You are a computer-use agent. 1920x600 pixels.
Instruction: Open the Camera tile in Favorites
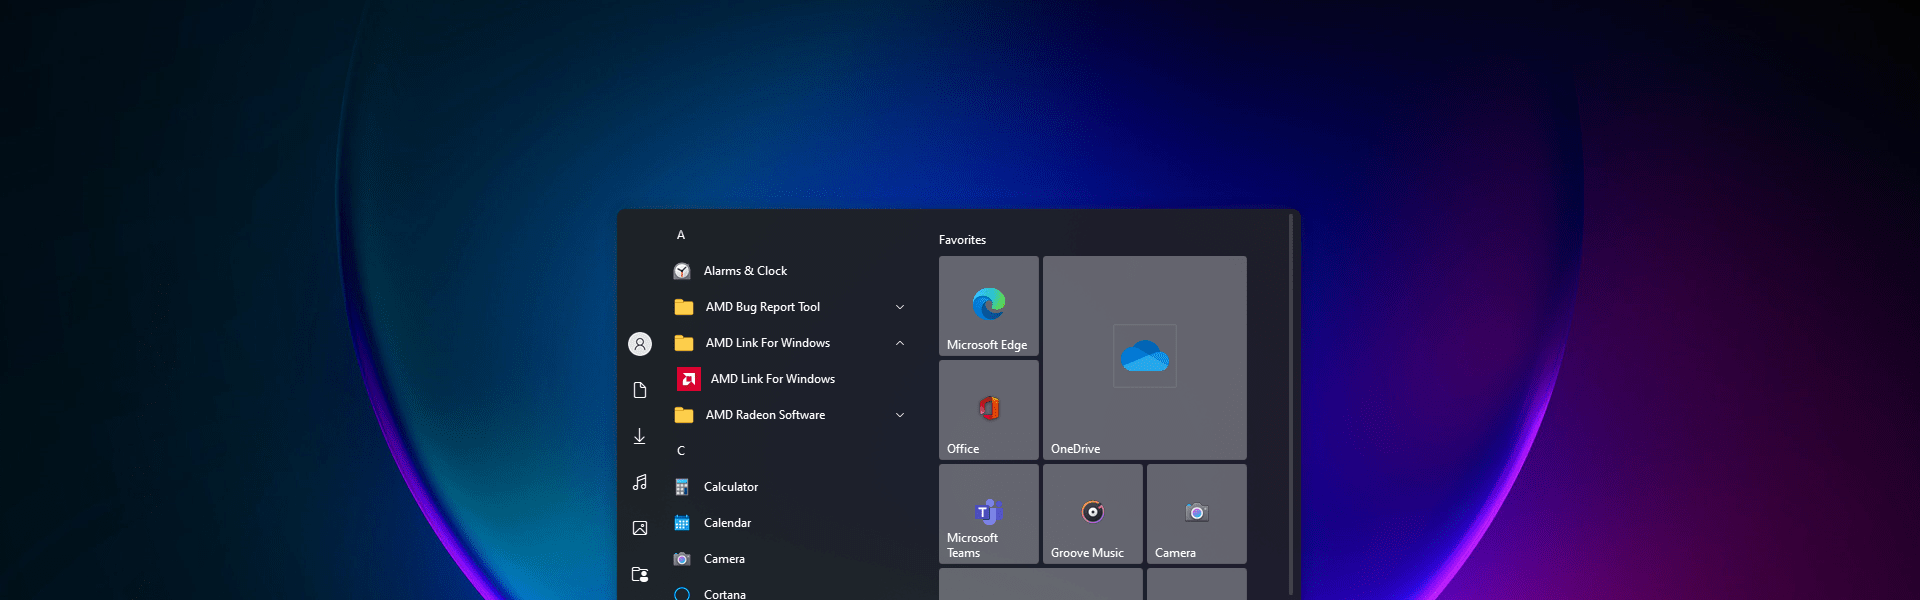[x=1197, y=514]
